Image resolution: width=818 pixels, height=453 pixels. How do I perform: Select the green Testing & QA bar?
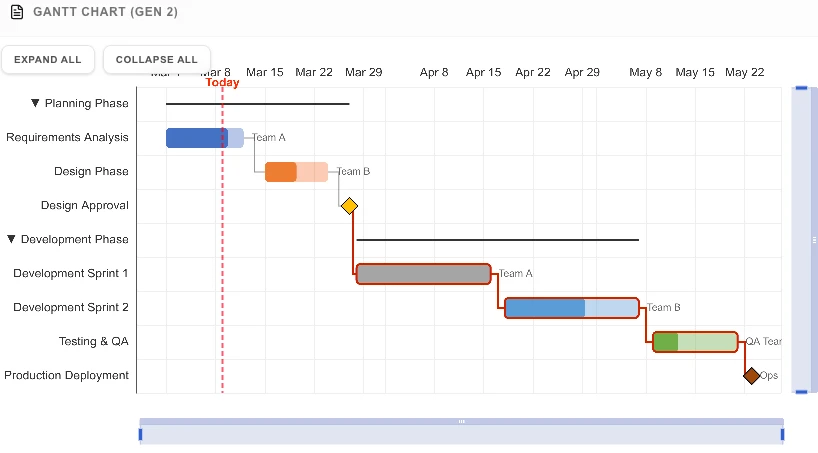695,342
